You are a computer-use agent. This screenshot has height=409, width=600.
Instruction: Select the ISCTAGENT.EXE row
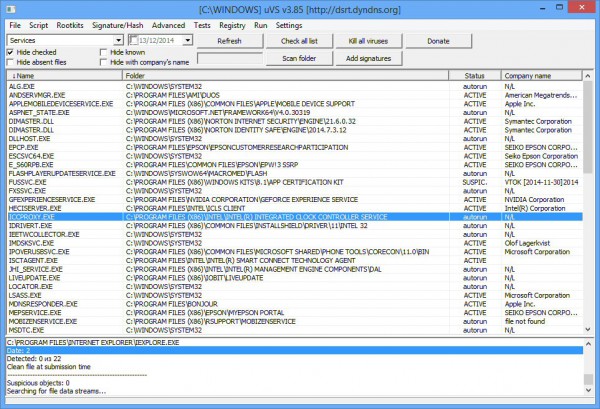tap(295, 261)
